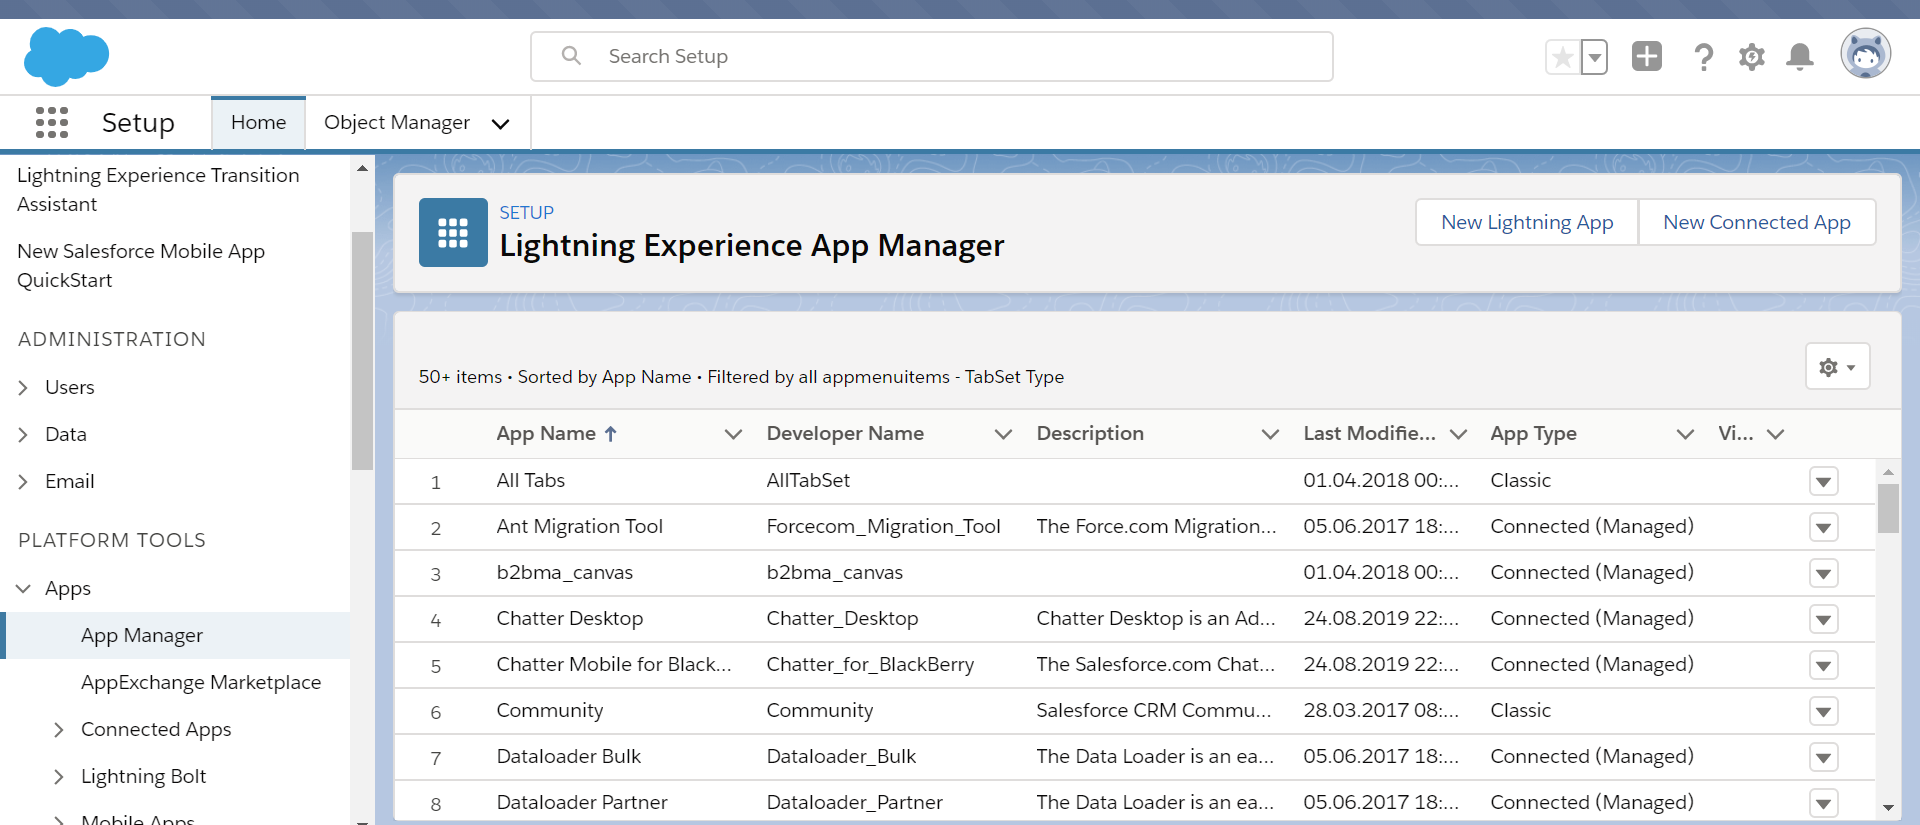Screen dimensions: 1920x825
Task: Click the Setup gear icon in header
Action: [x=1751, y=57]
